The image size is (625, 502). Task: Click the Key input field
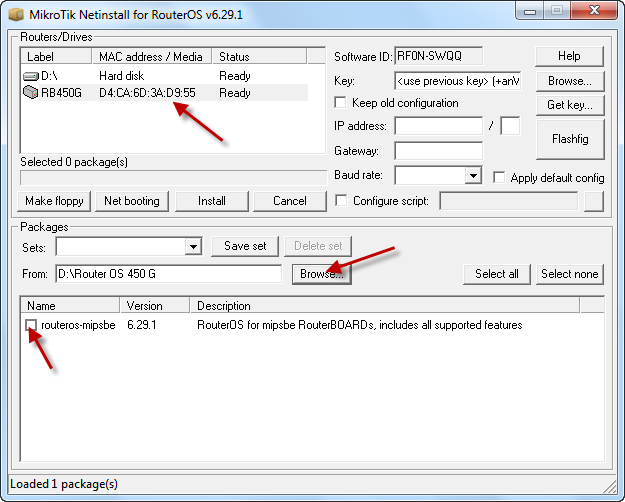(x=458, y=81)
